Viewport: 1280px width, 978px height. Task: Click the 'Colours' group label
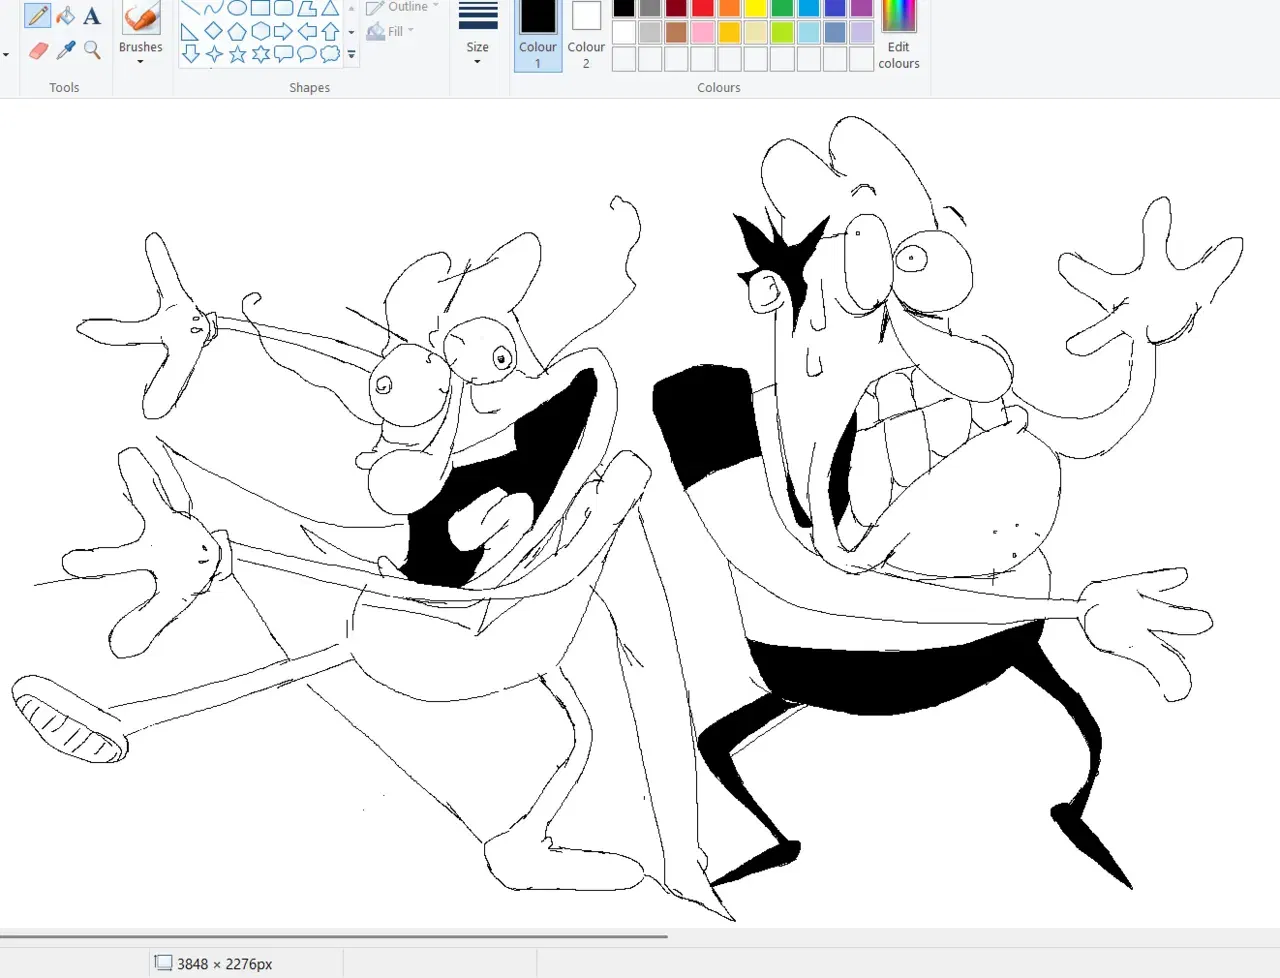pos(719,88)
